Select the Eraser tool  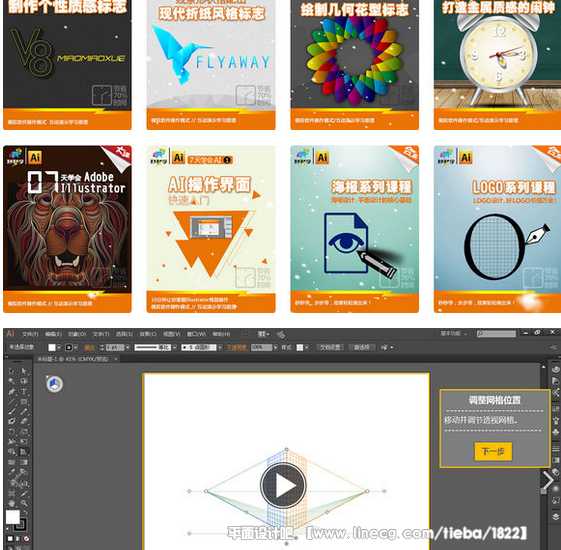click(24, 421)
